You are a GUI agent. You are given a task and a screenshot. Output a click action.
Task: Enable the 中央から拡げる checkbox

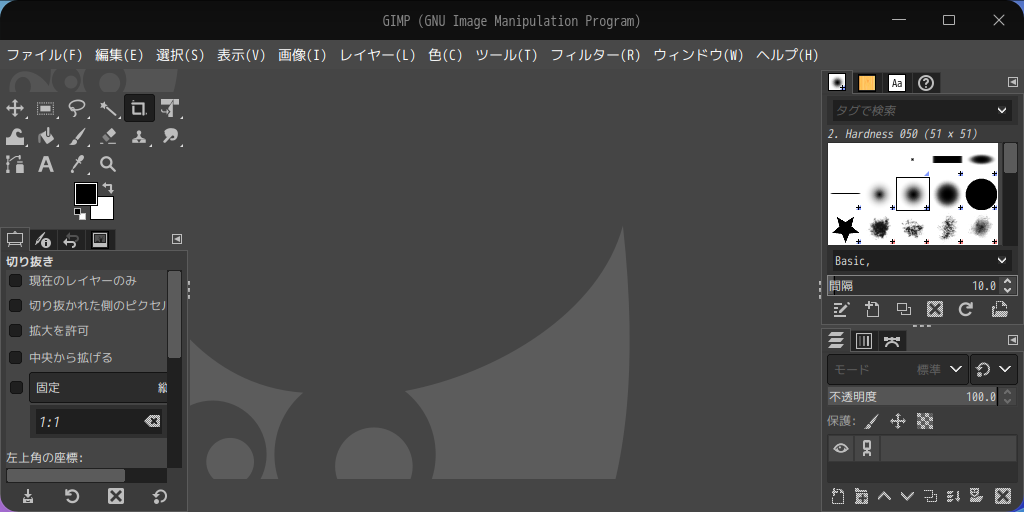tap(15, 357)
